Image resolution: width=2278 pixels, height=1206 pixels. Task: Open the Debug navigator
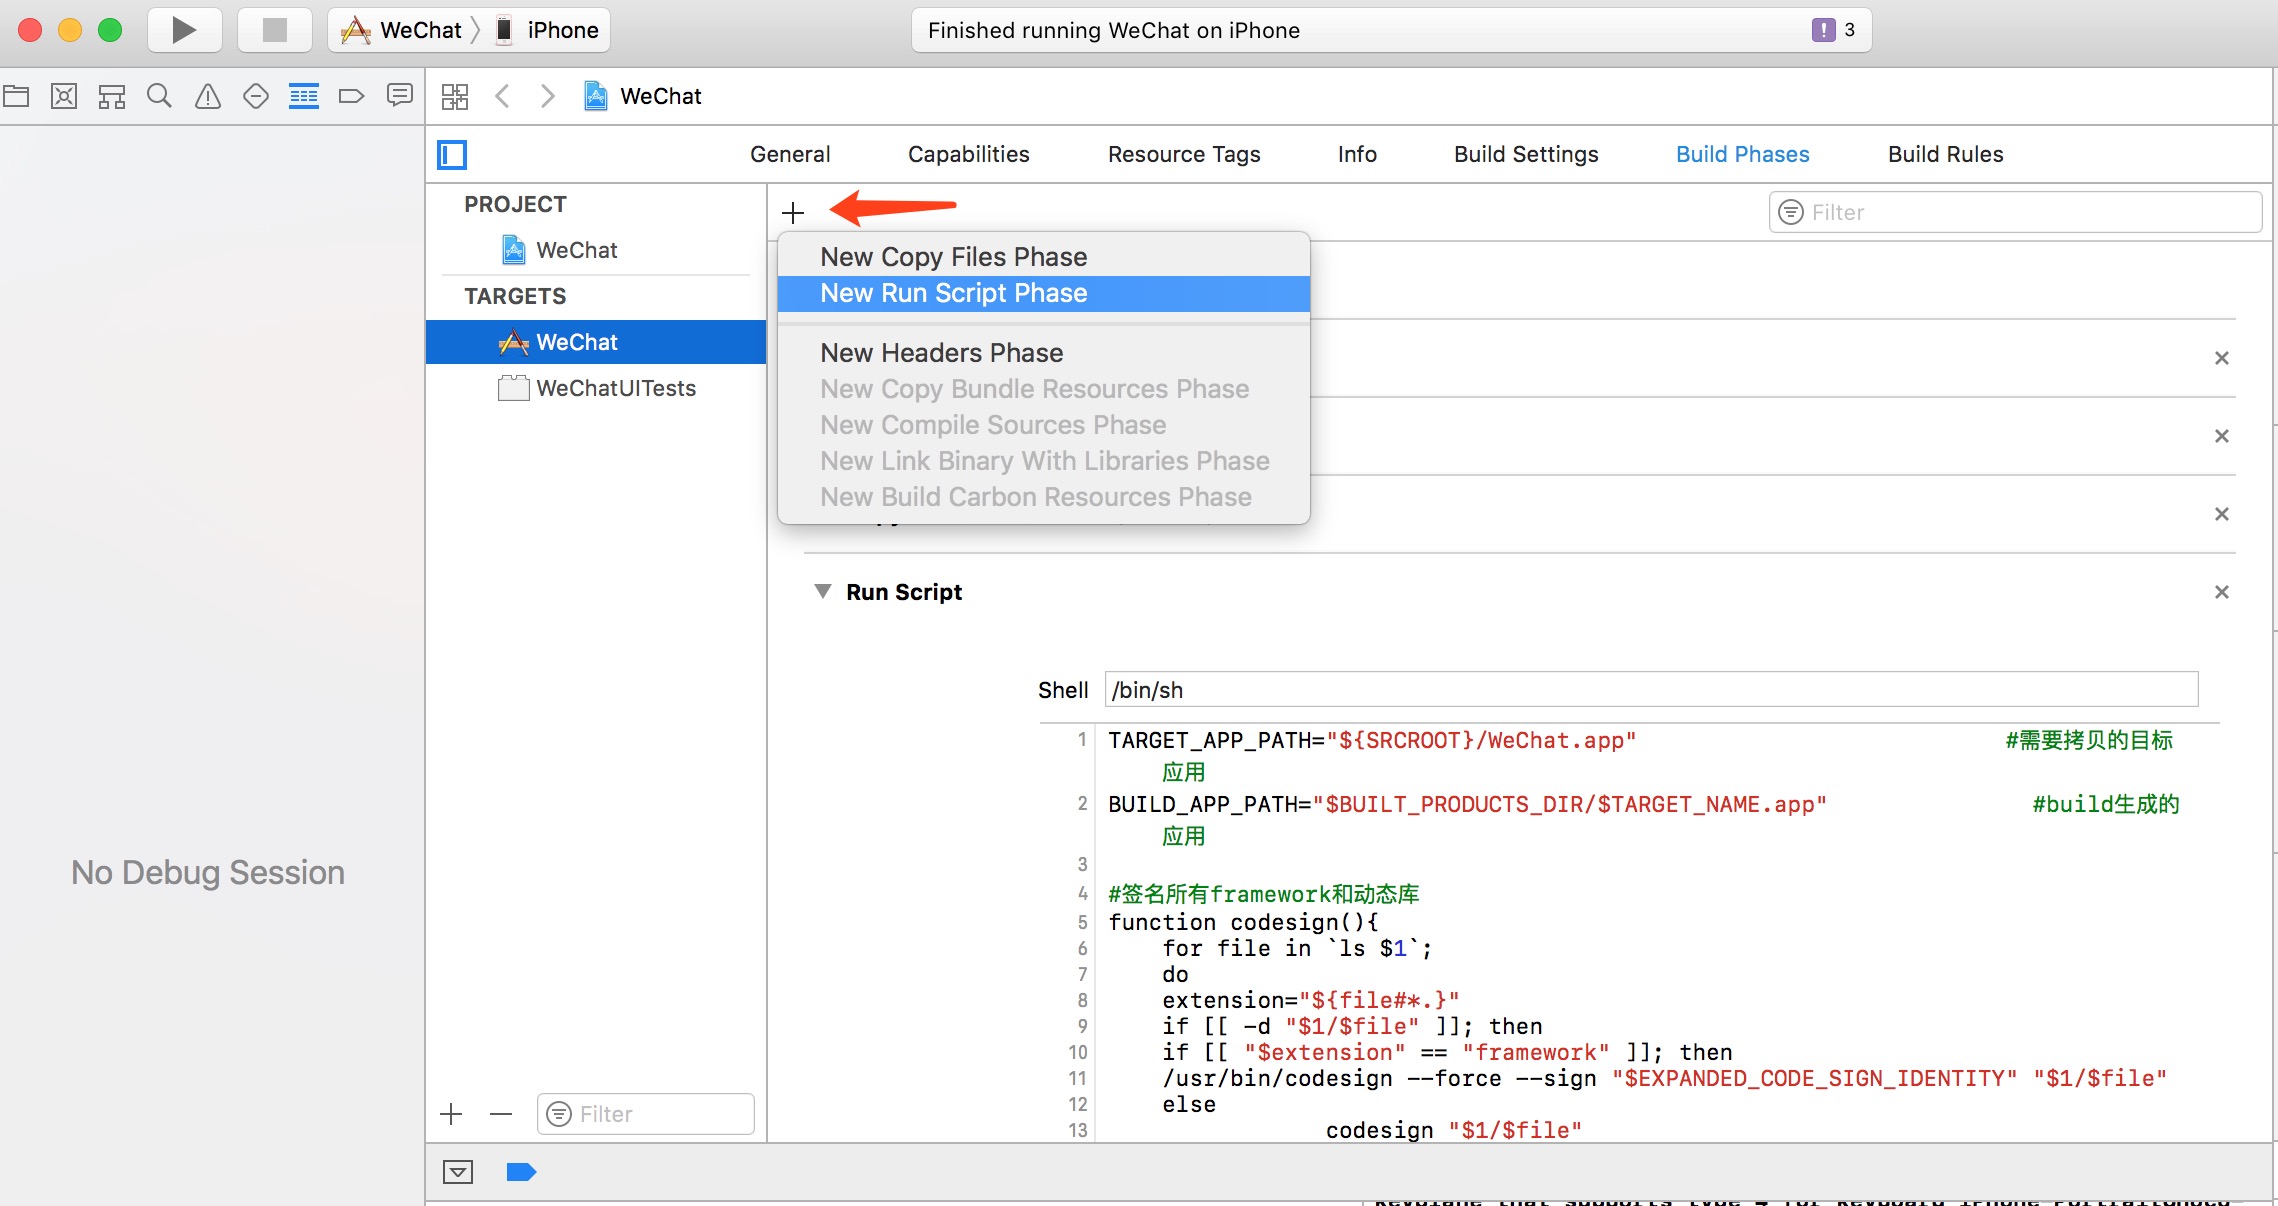coord(304,96)
